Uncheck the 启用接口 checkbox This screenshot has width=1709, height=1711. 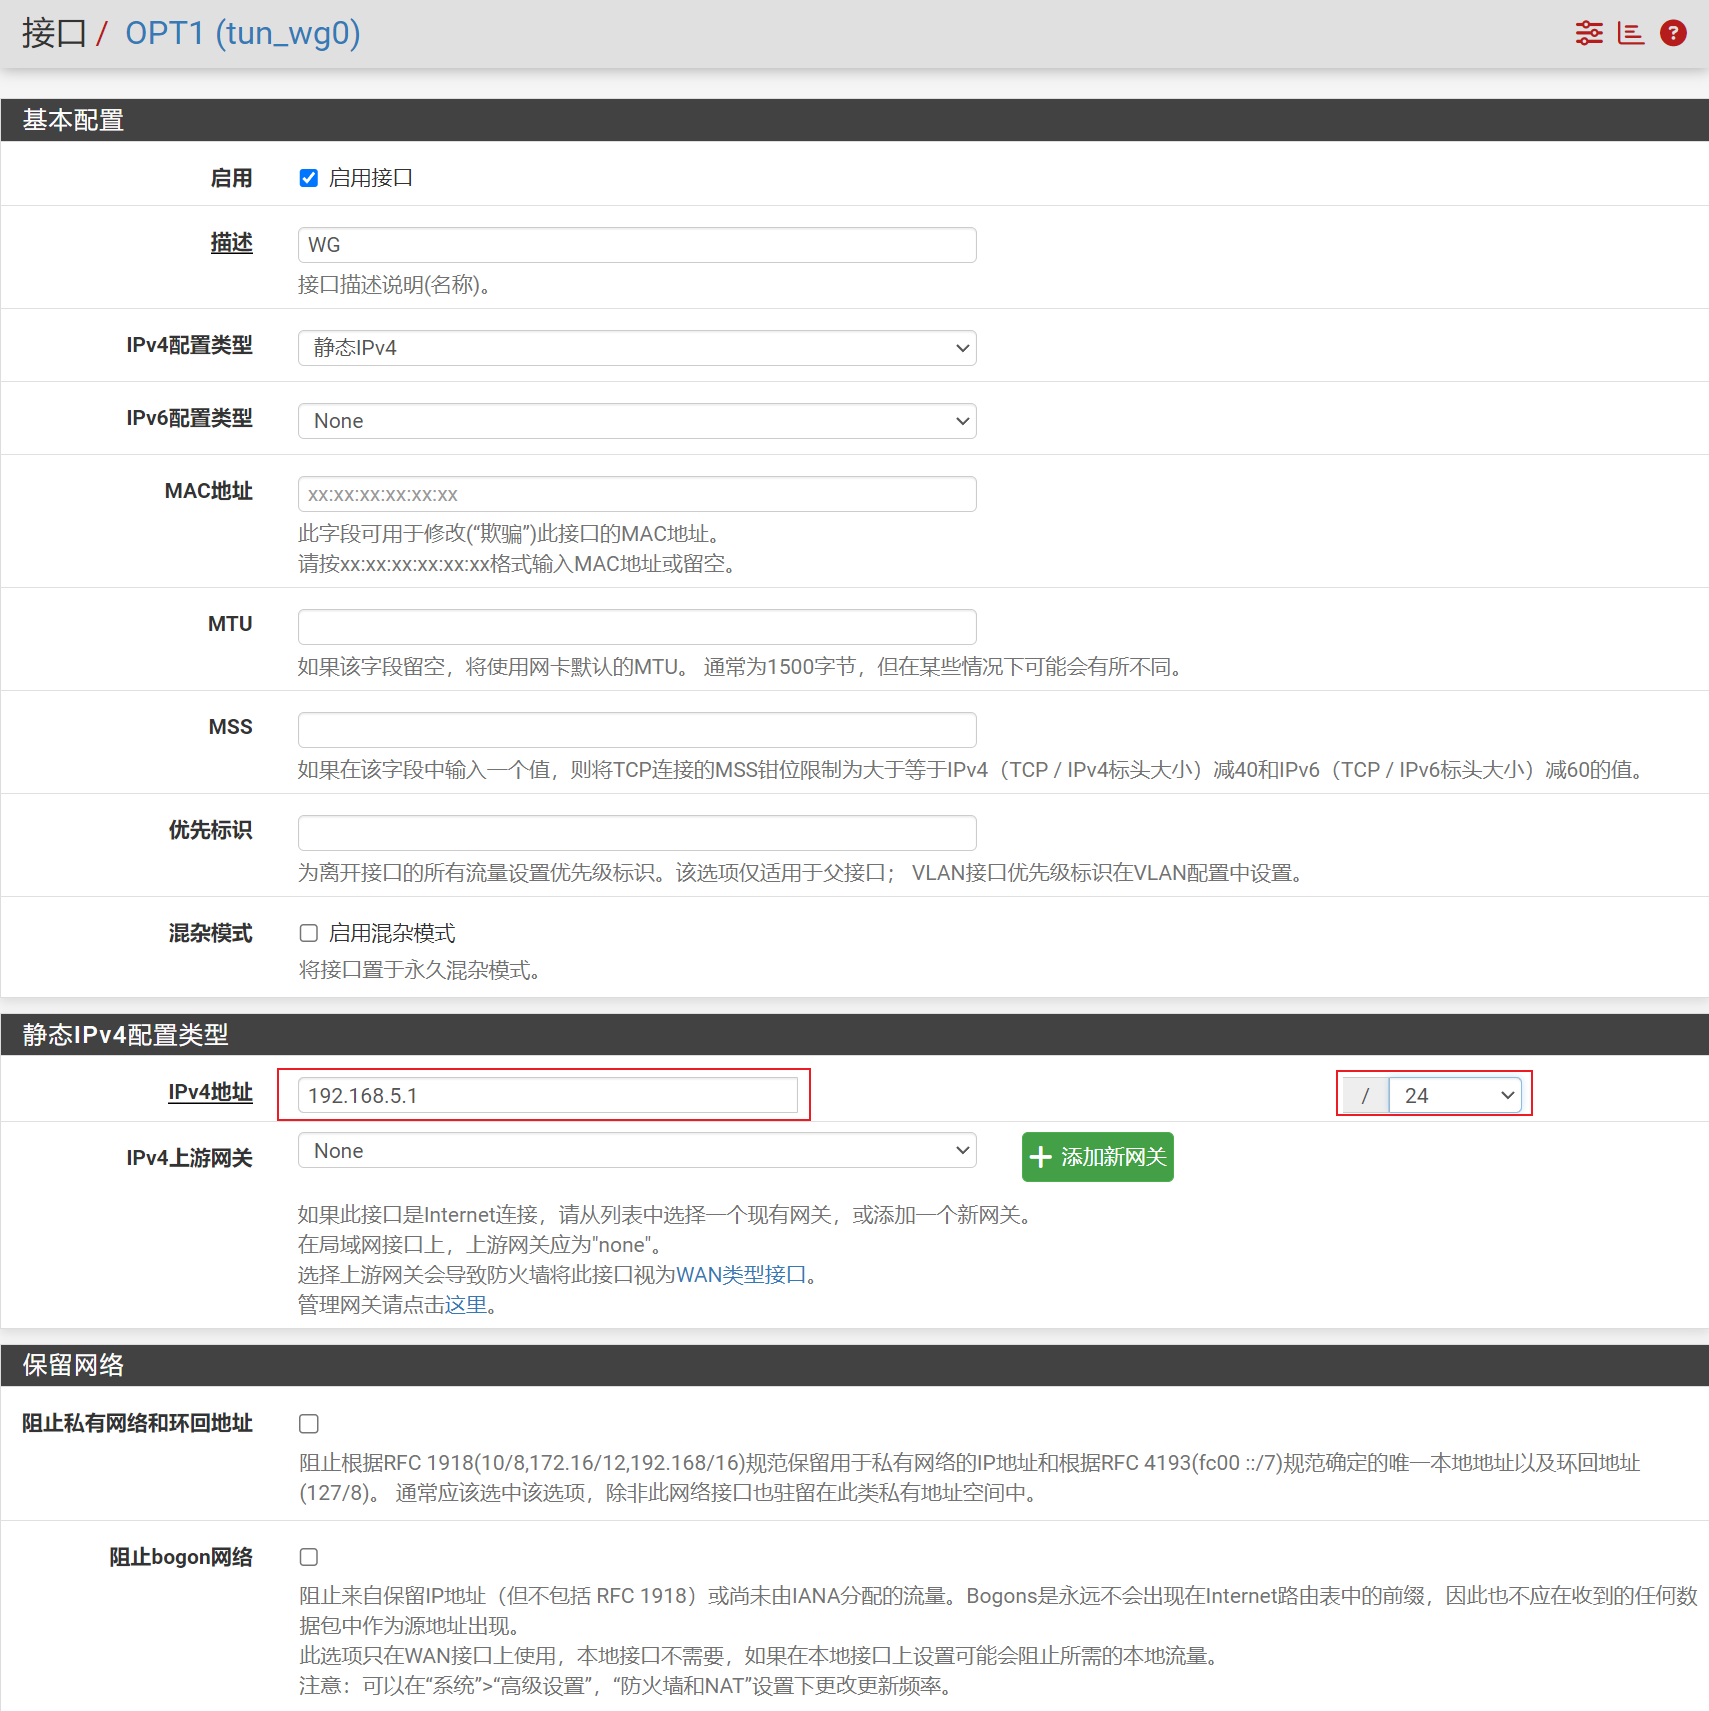click(x=309, y=178)
